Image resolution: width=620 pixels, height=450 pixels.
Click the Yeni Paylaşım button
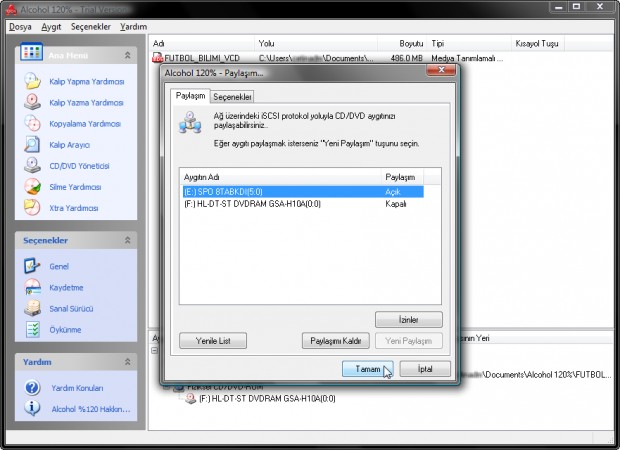click(408, 340)
